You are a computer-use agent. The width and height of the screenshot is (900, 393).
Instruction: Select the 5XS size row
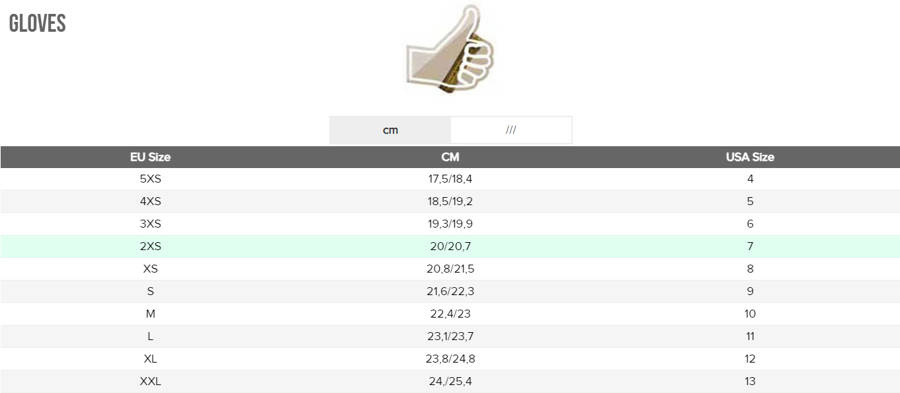tap(450, 179)
